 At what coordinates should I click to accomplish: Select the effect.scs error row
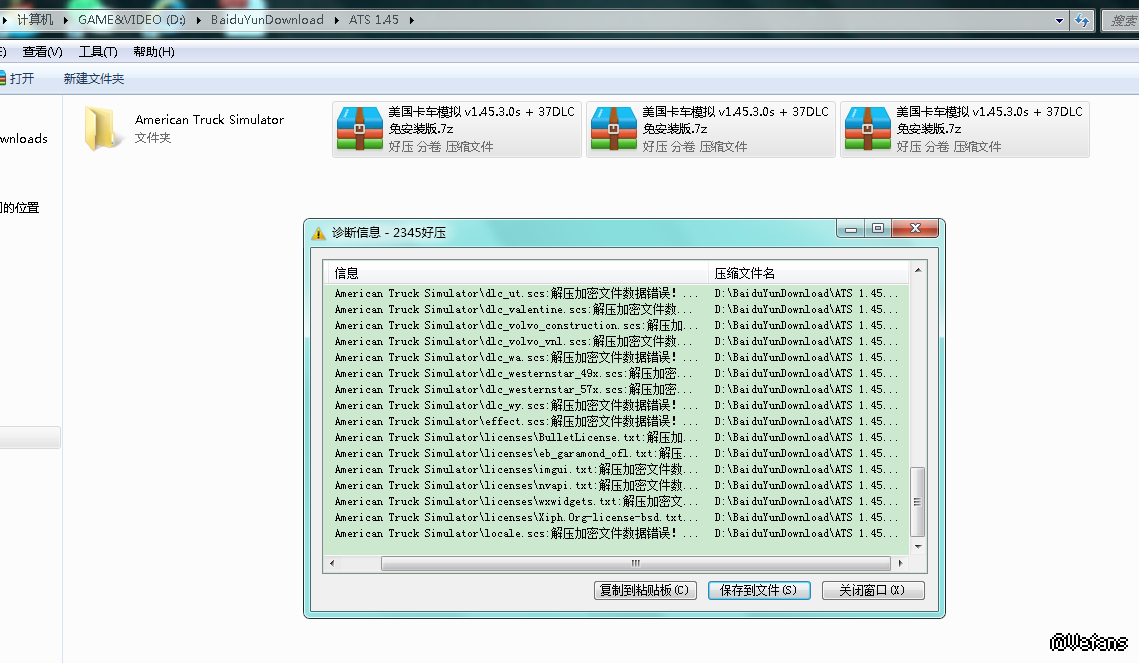pos(616,421)
